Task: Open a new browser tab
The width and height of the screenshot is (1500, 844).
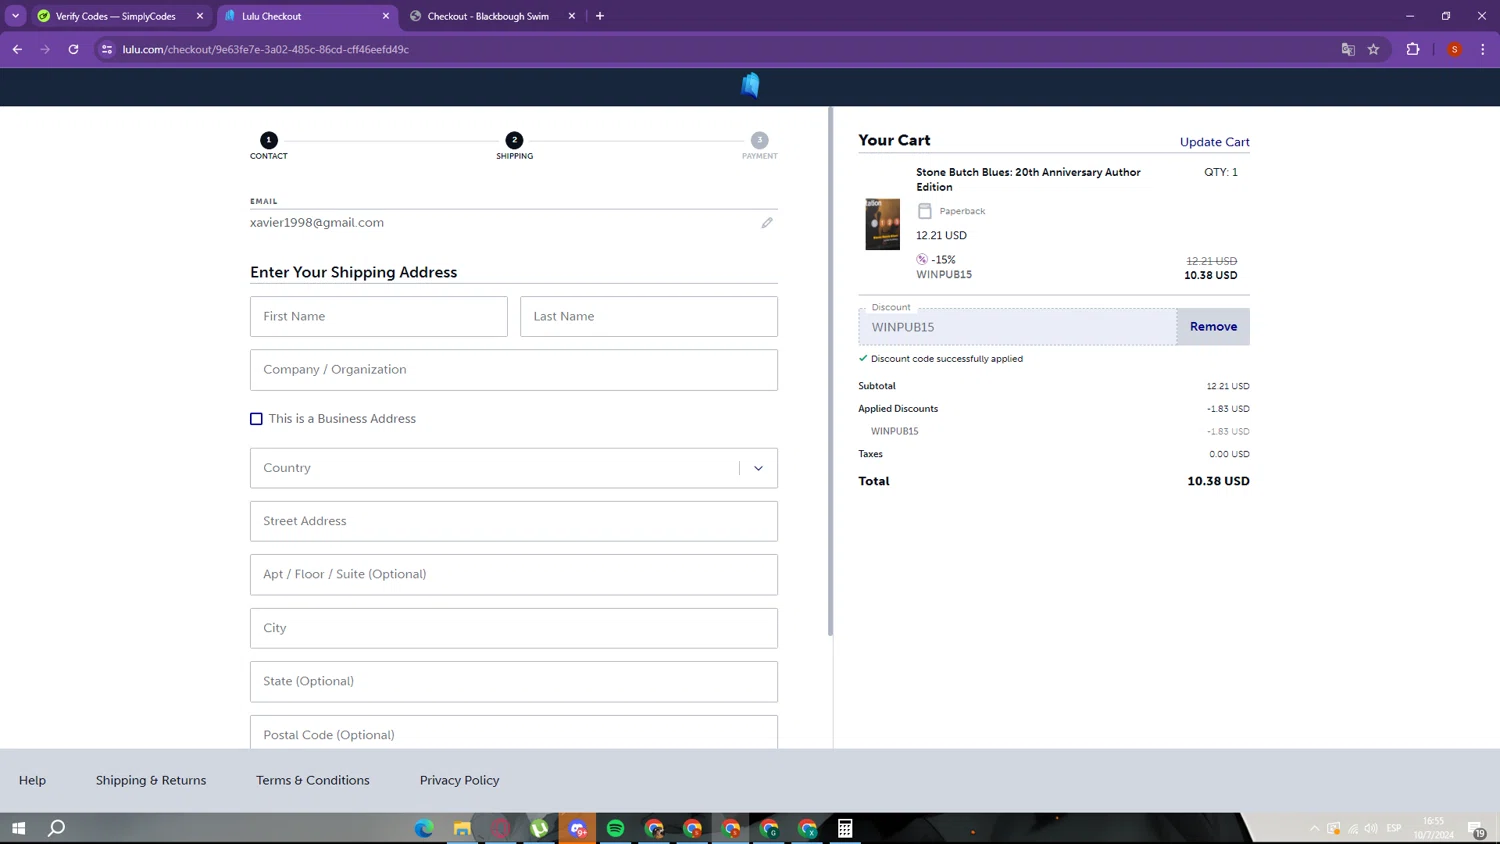Action: click(x=600, y=16)
